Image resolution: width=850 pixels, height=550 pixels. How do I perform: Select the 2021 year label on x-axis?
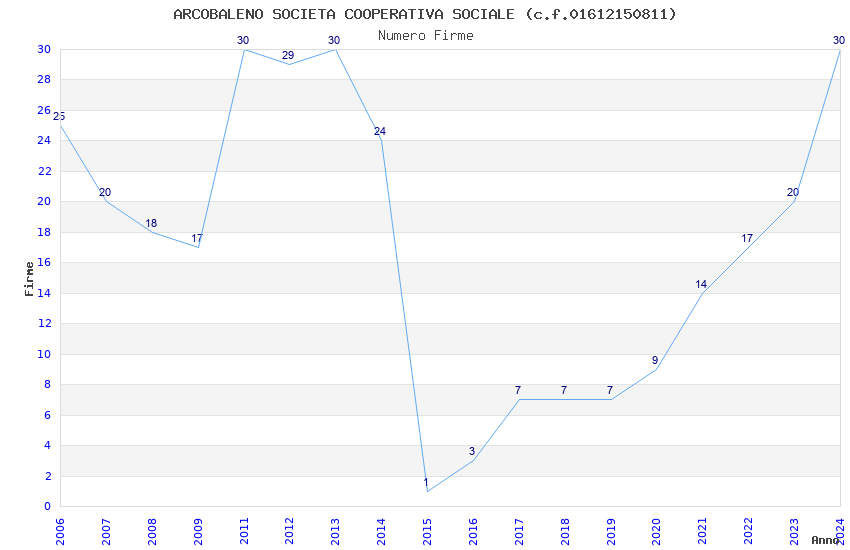point(703,531)
